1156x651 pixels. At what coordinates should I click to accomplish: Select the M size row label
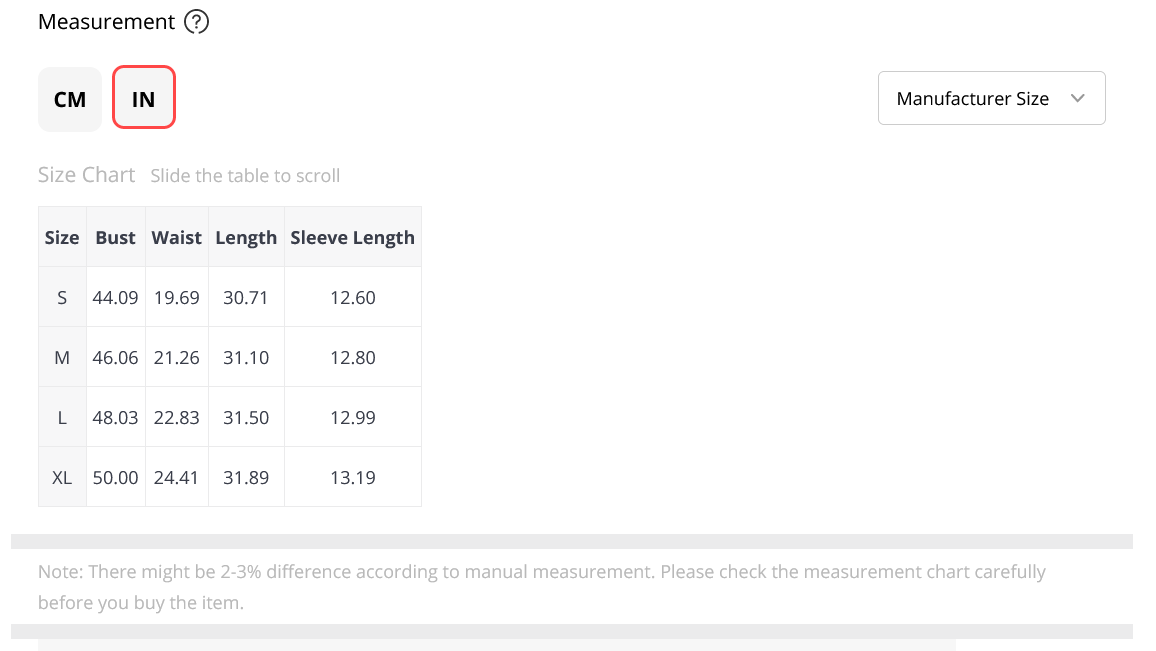tap(62, 358)
